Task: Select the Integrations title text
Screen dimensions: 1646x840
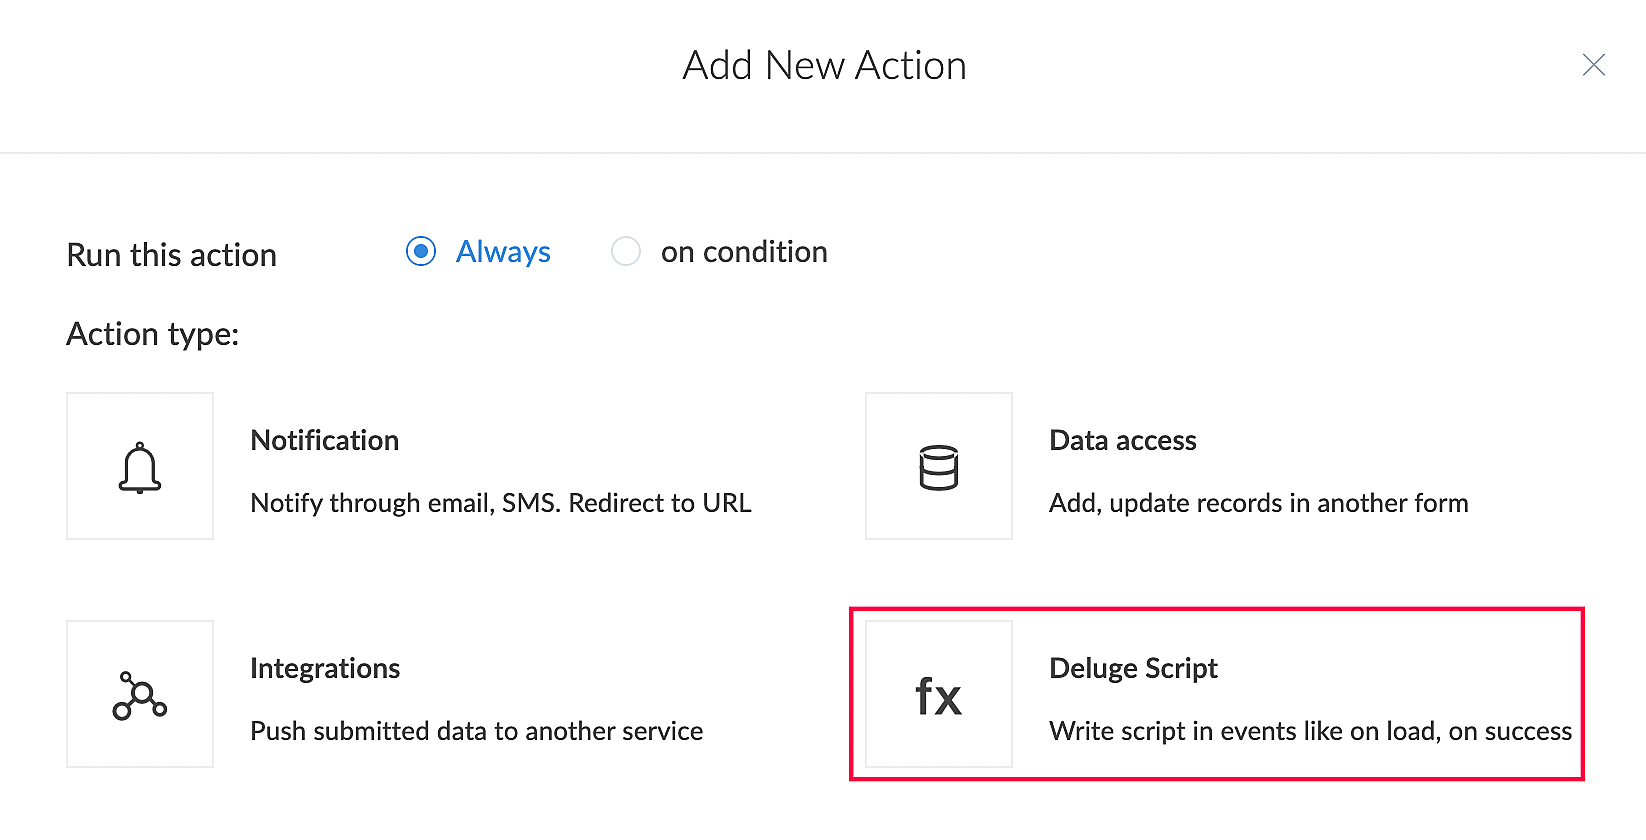Action: (325, 668)
